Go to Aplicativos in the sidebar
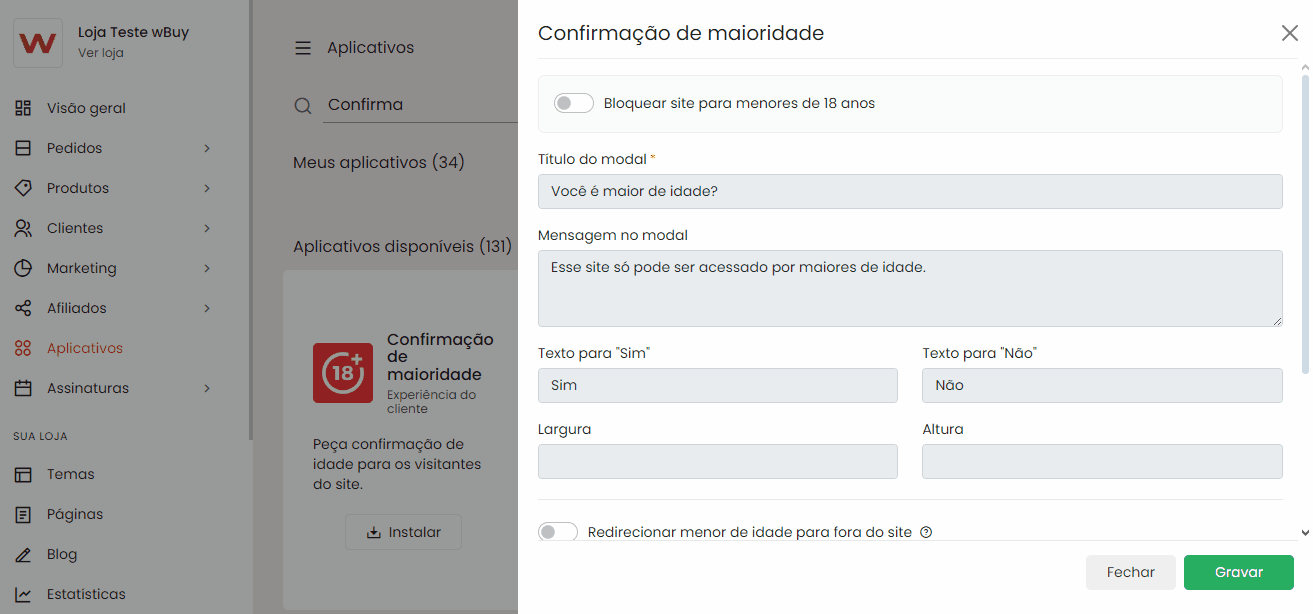Viewport: 1313px width, 614px height. pos(85,348)
